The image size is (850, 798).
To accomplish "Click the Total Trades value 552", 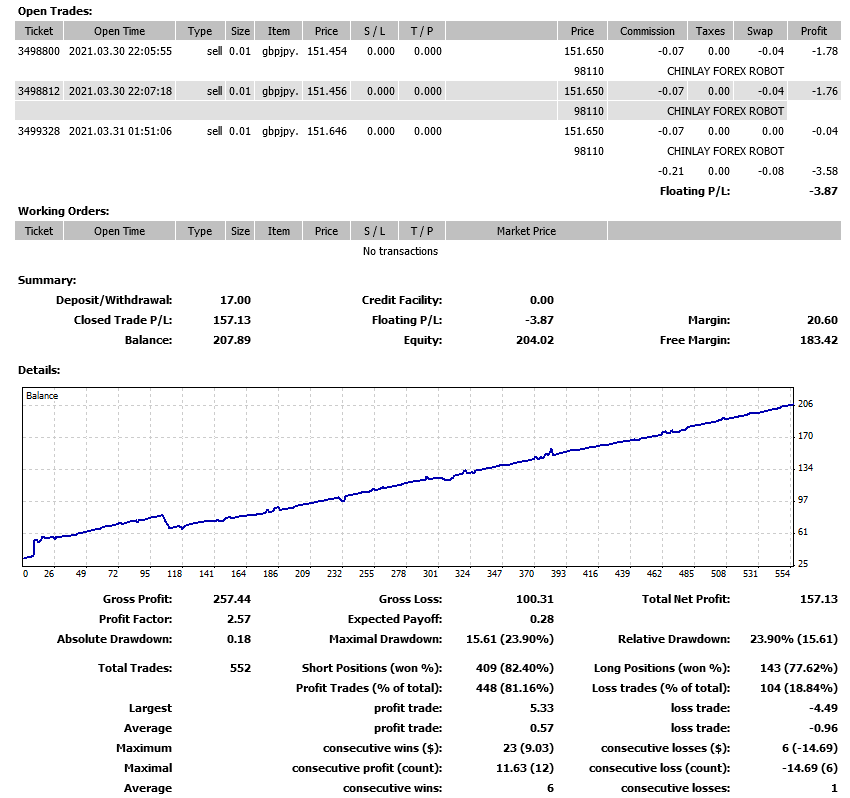I will (x=238, y=668).
